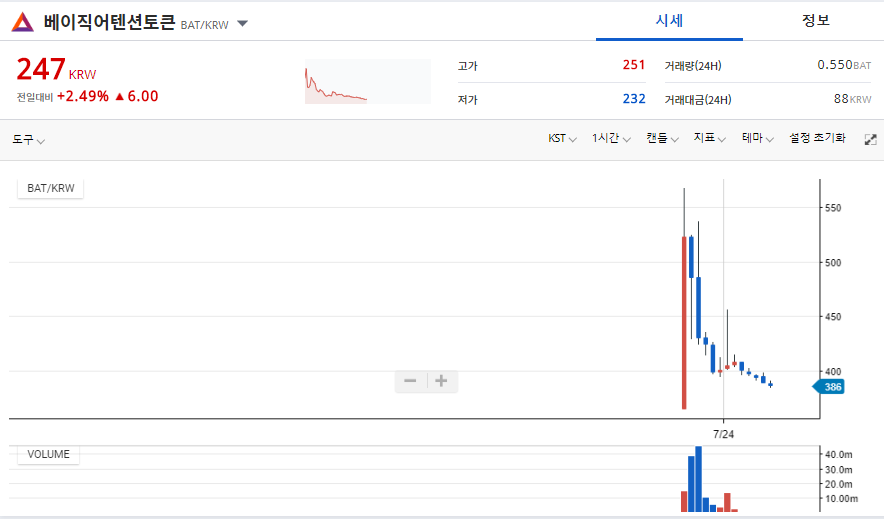Click the 386 current price marker
The image size is (884, 519).
(x=831, y=386)
